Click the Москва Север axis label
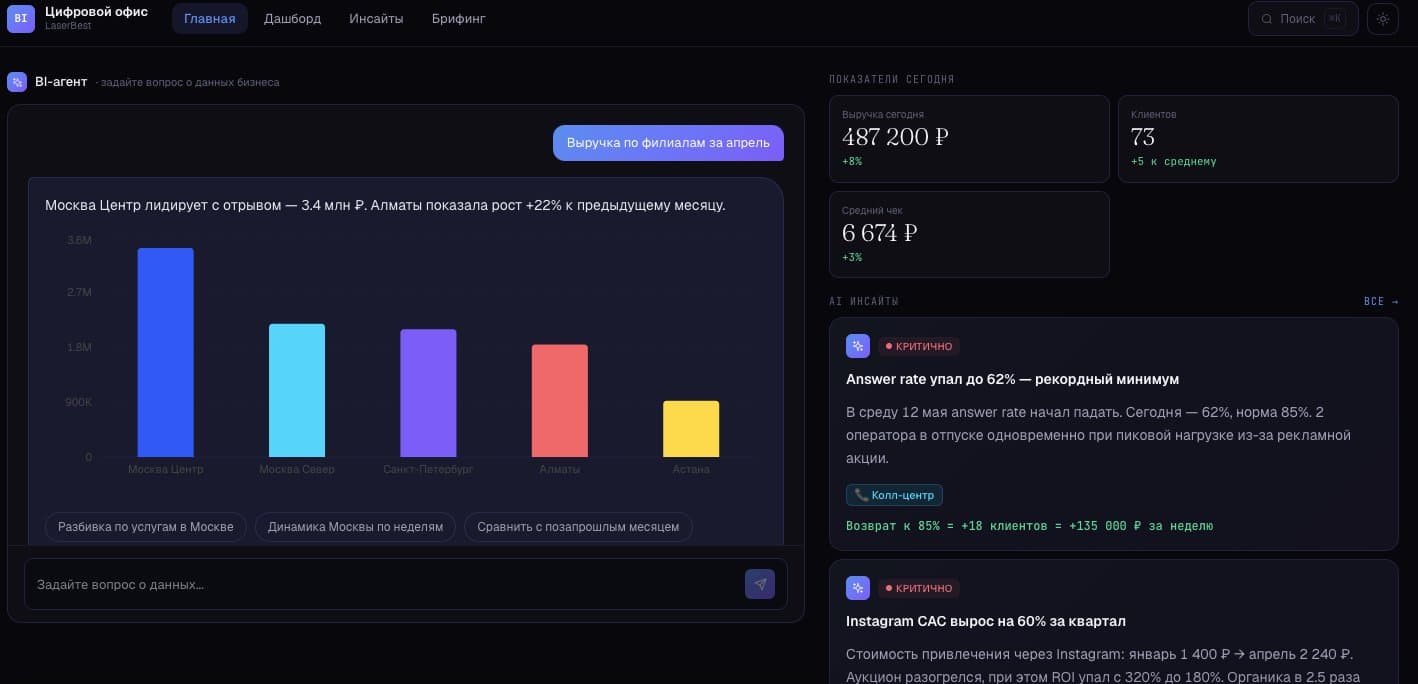1418x684 pixels. point(297,469)
